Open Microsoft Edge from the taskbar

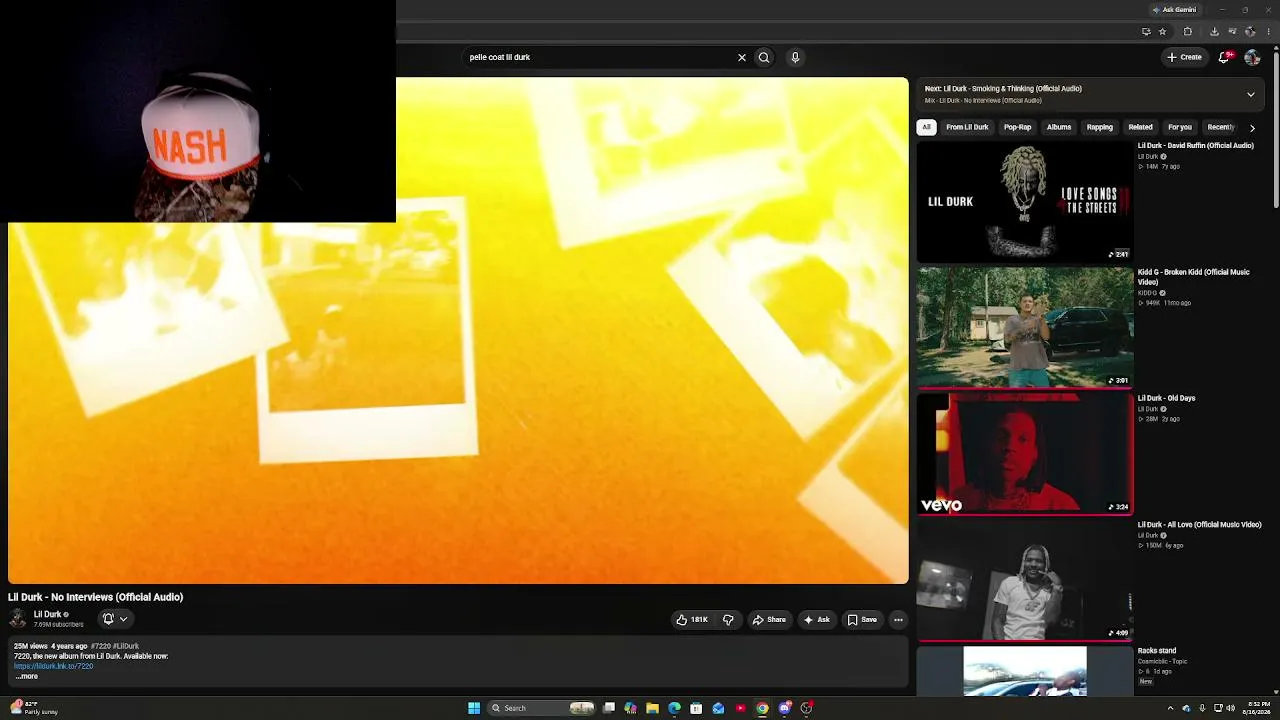(x=674, y=708)
